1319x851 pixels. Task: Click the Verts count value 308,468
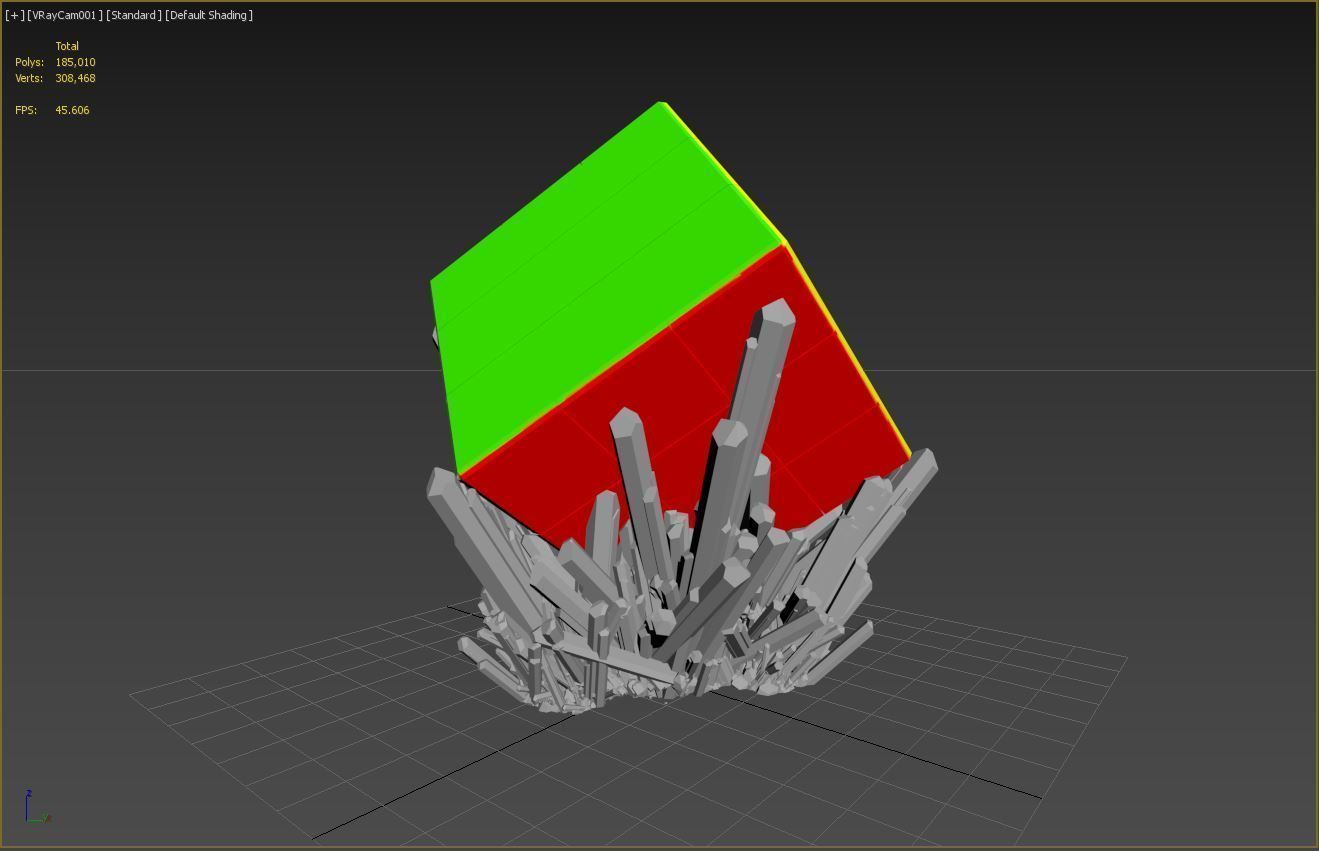75,78
